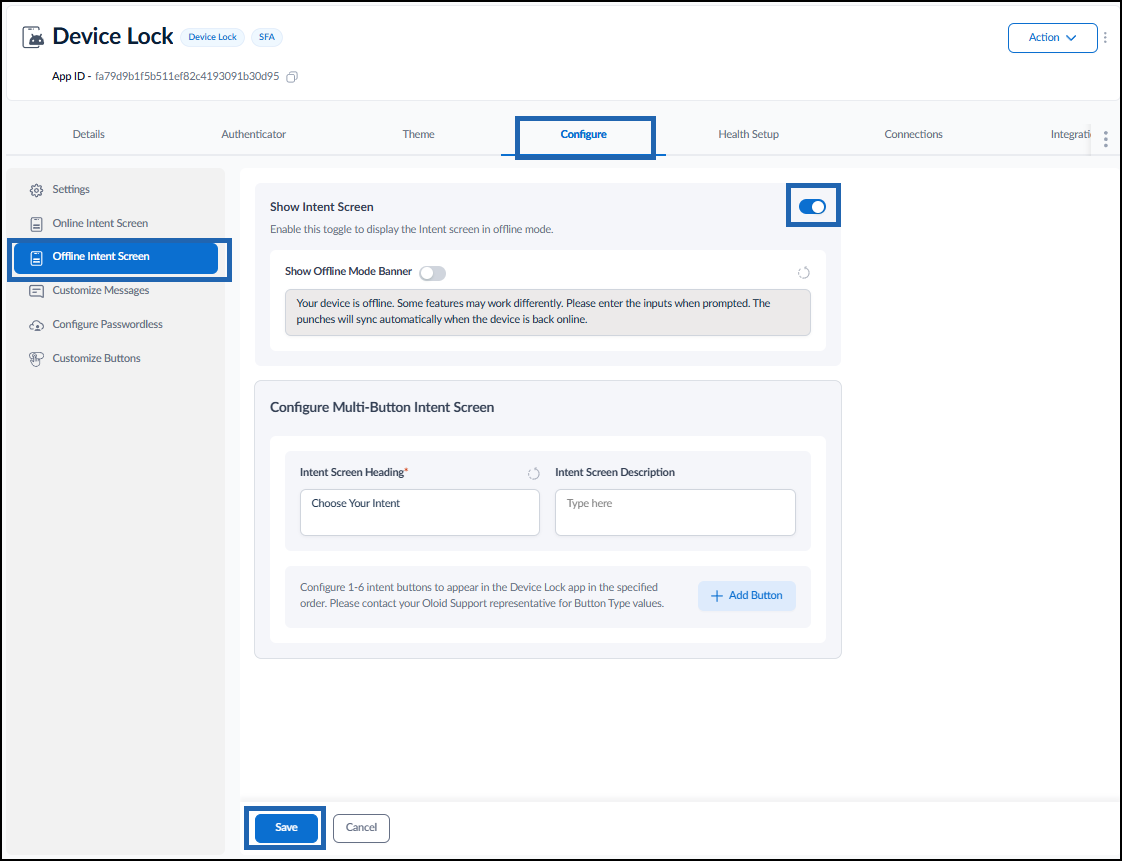This screenshot has height=861, width=1122.
Task: Click the Show Intent Screen label
Action: coord(322,207)
